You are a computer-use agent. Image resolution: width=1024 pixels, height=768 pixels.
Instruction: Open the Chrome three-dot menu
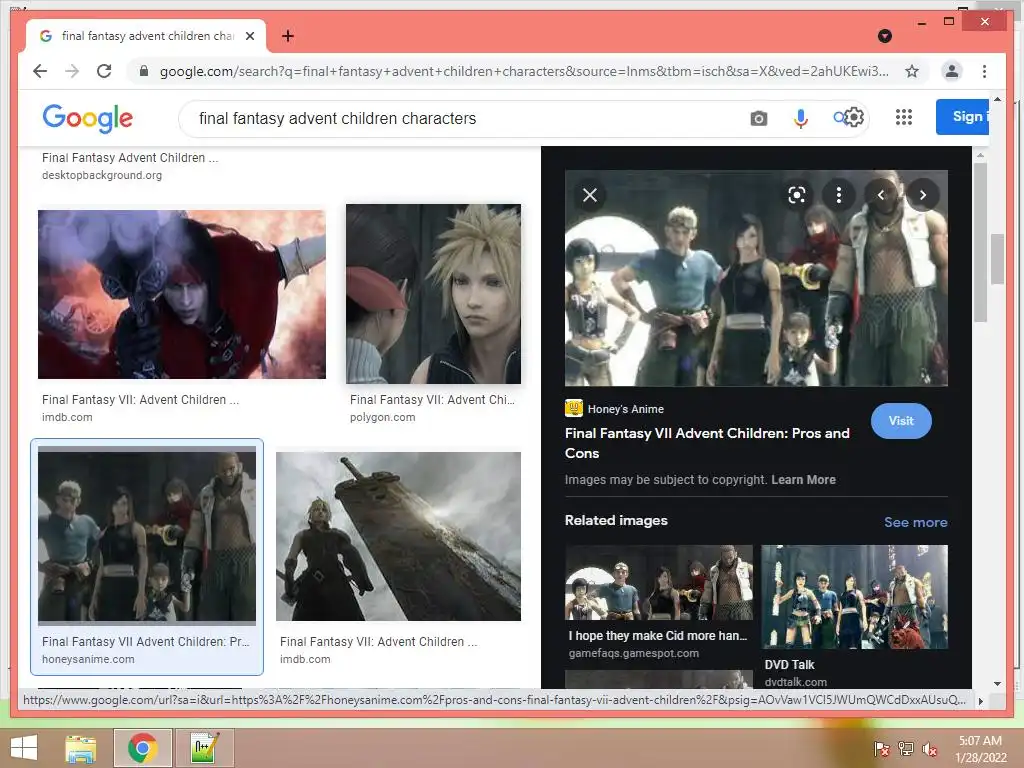coord(984,71)
